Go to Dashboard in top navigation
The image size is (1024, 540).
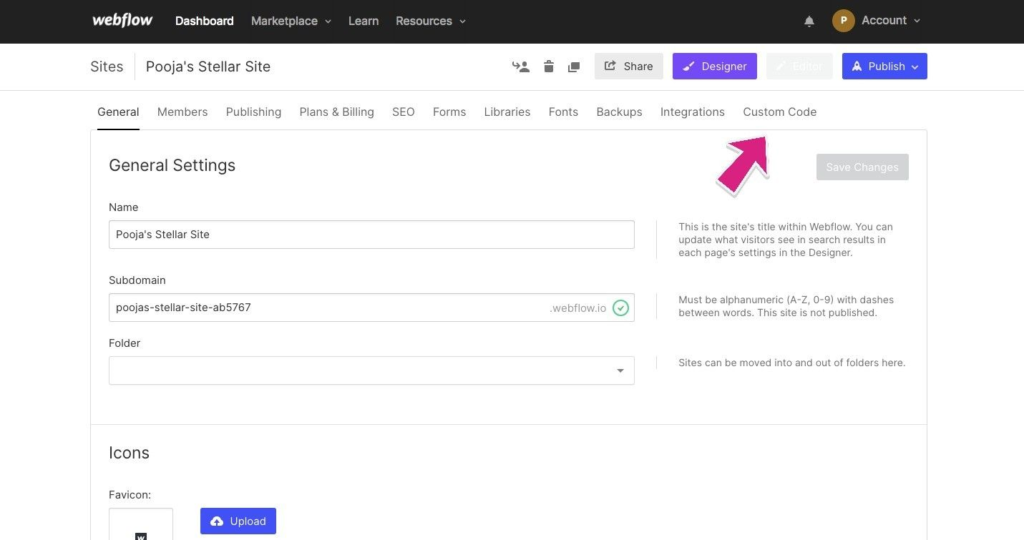point(204,21)
